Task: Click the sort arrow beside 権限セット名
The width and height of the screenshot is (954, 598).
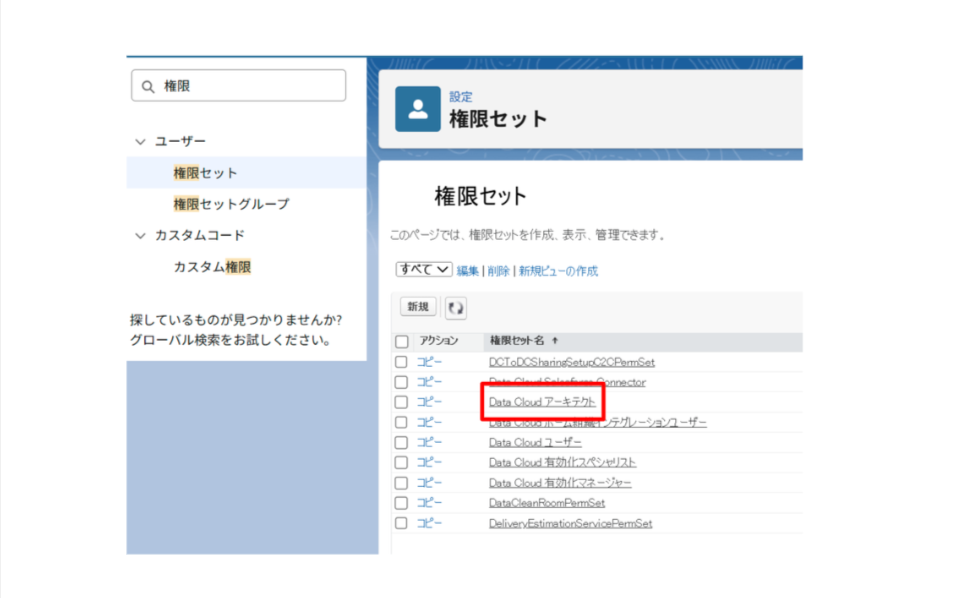Action: click(555, 341)
